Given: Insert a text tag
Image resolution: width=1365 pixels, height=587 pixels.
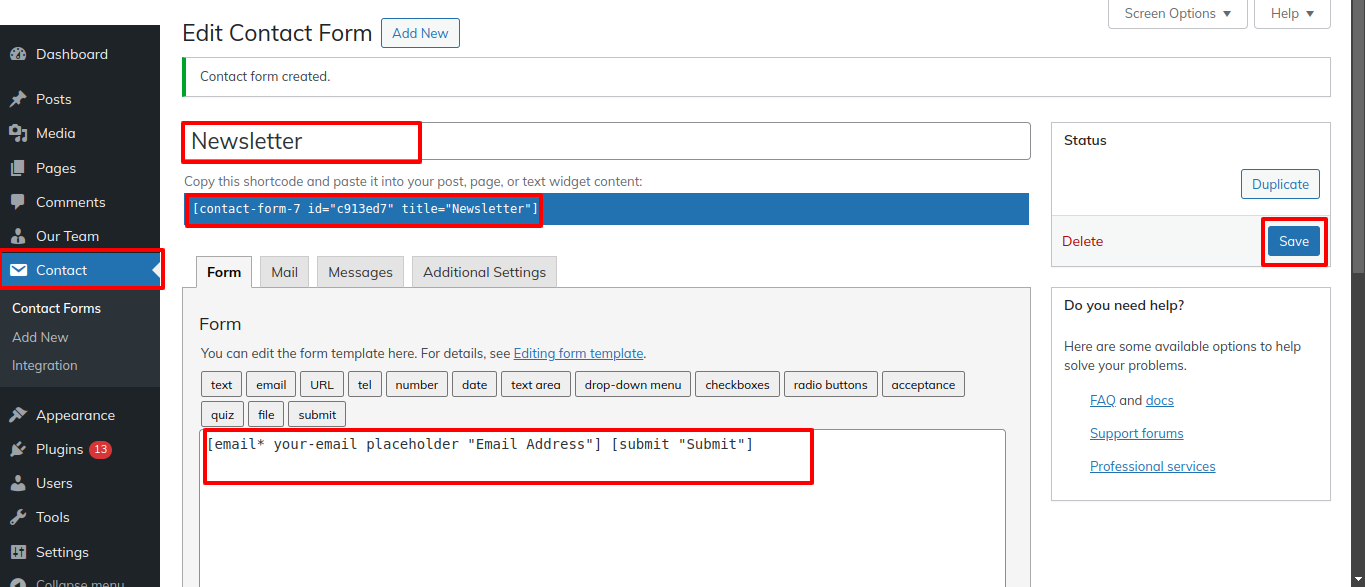Looking at the screenshot, I should point(222,385).
